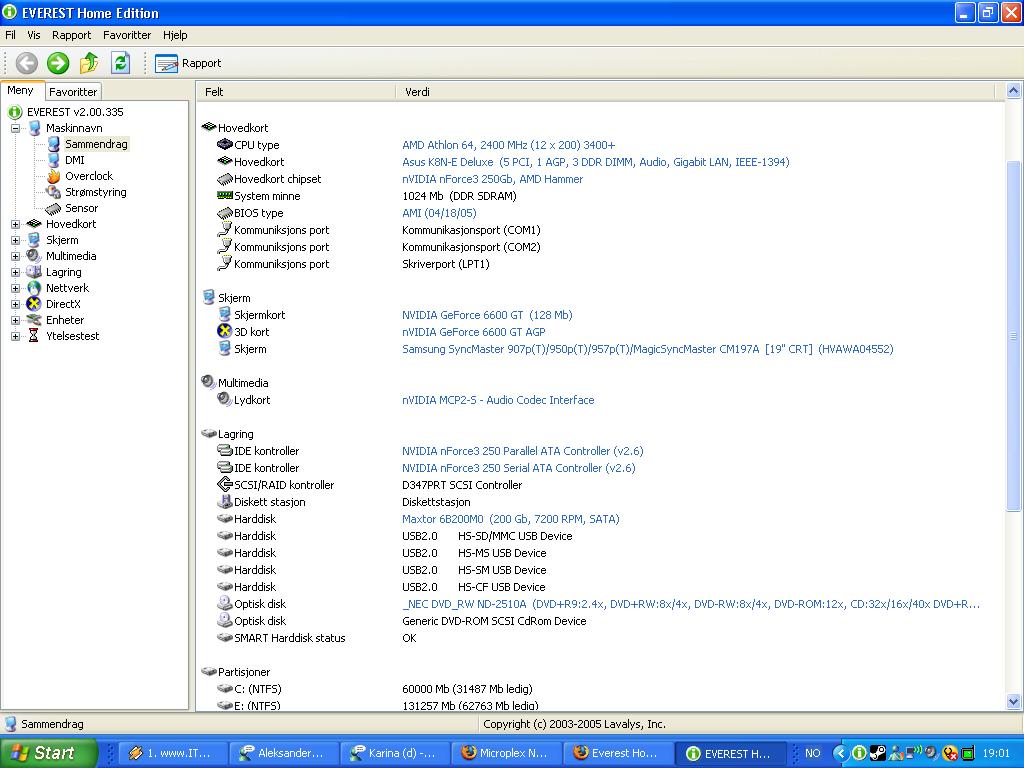Viewport: 1024px width, 768px height.
Task: Open the Maxtor 6B200M0 harddisk link
Action: click(511, 519)
